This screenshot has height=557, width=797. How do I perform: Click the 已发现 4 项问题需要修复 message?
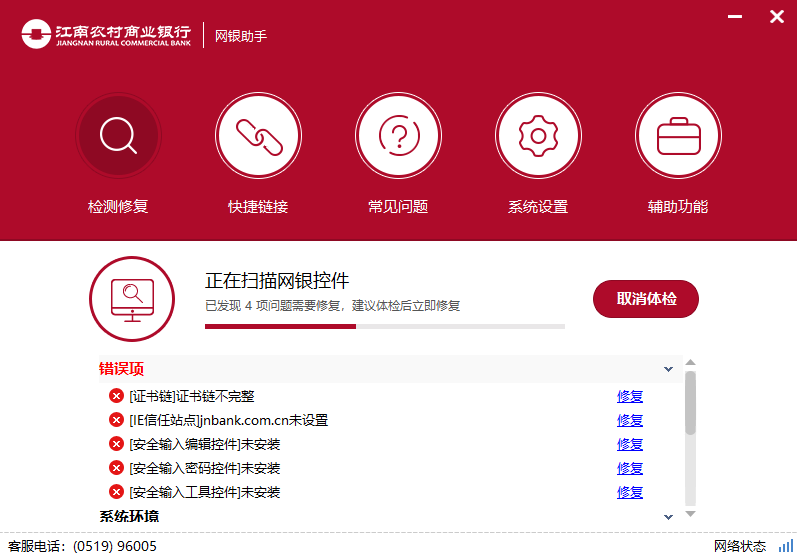tap(332, 305)
